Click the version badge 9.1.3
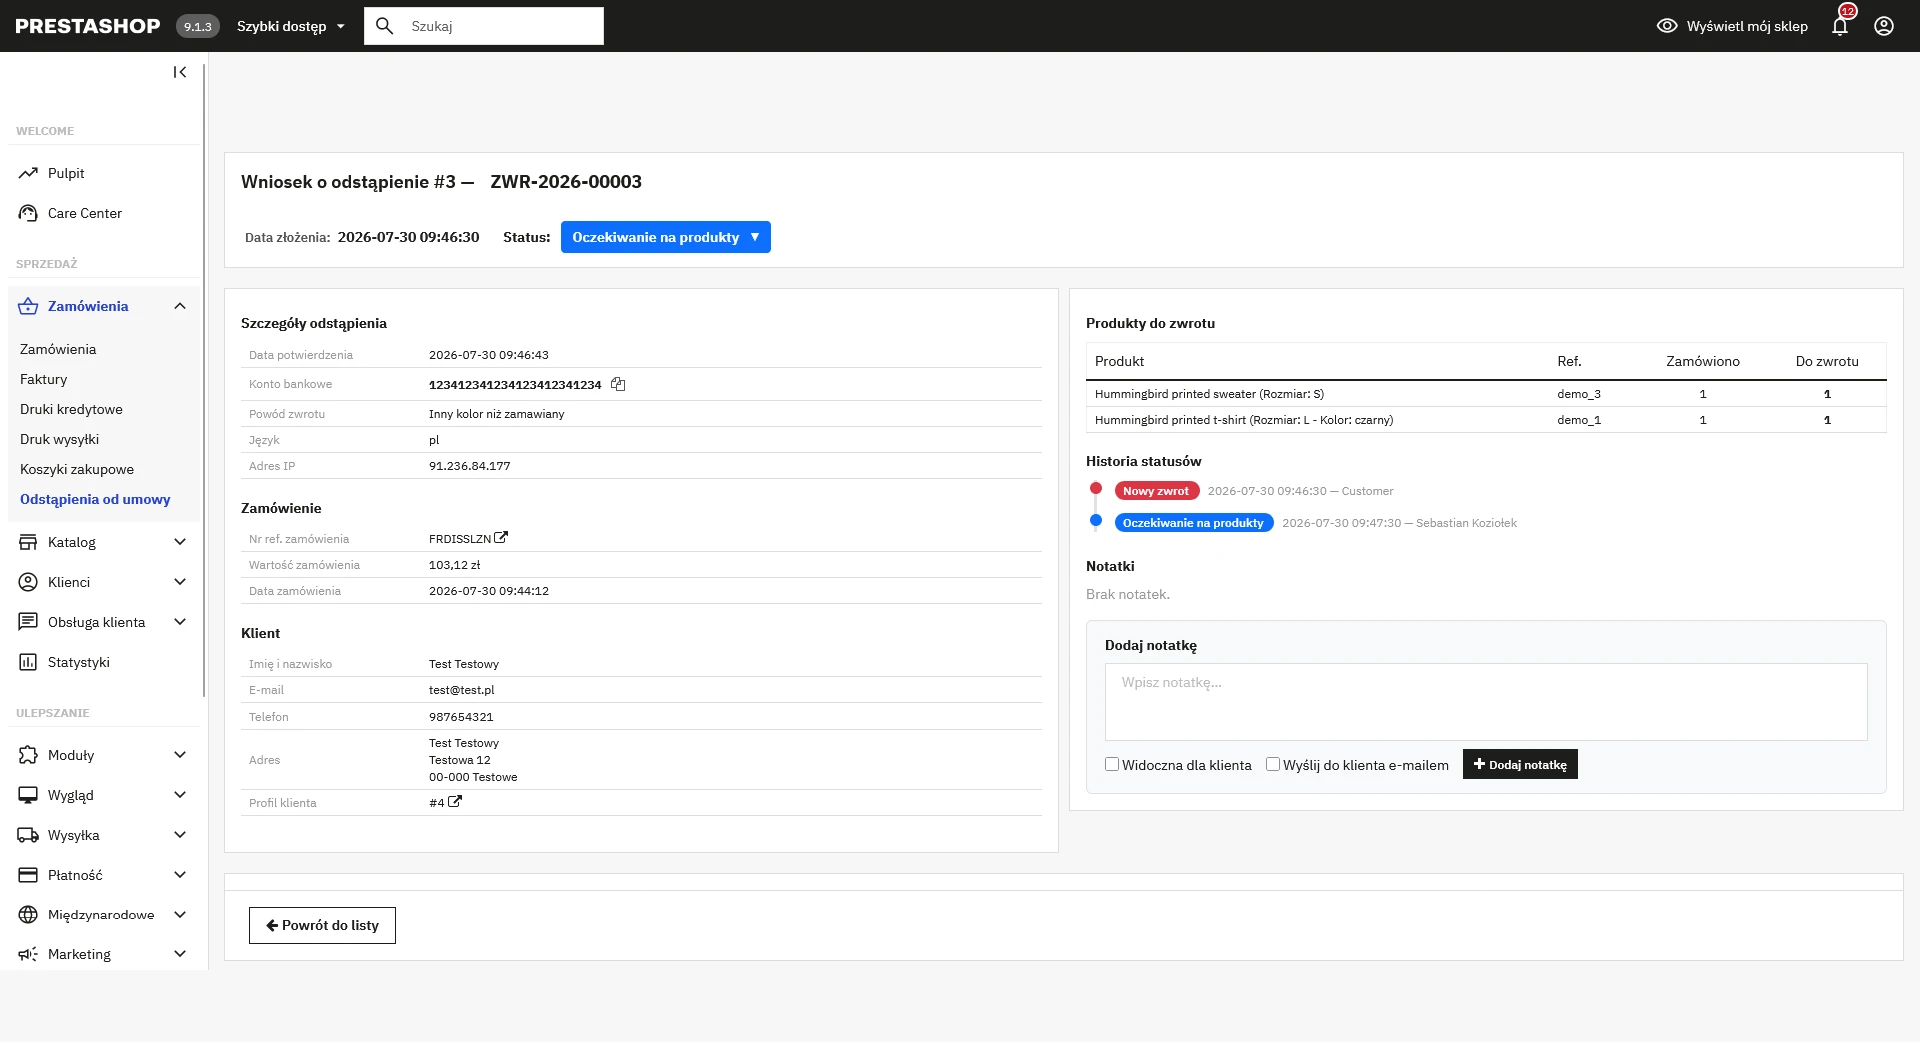The height and width of the screenshot is (1043, 1920). 198,26
